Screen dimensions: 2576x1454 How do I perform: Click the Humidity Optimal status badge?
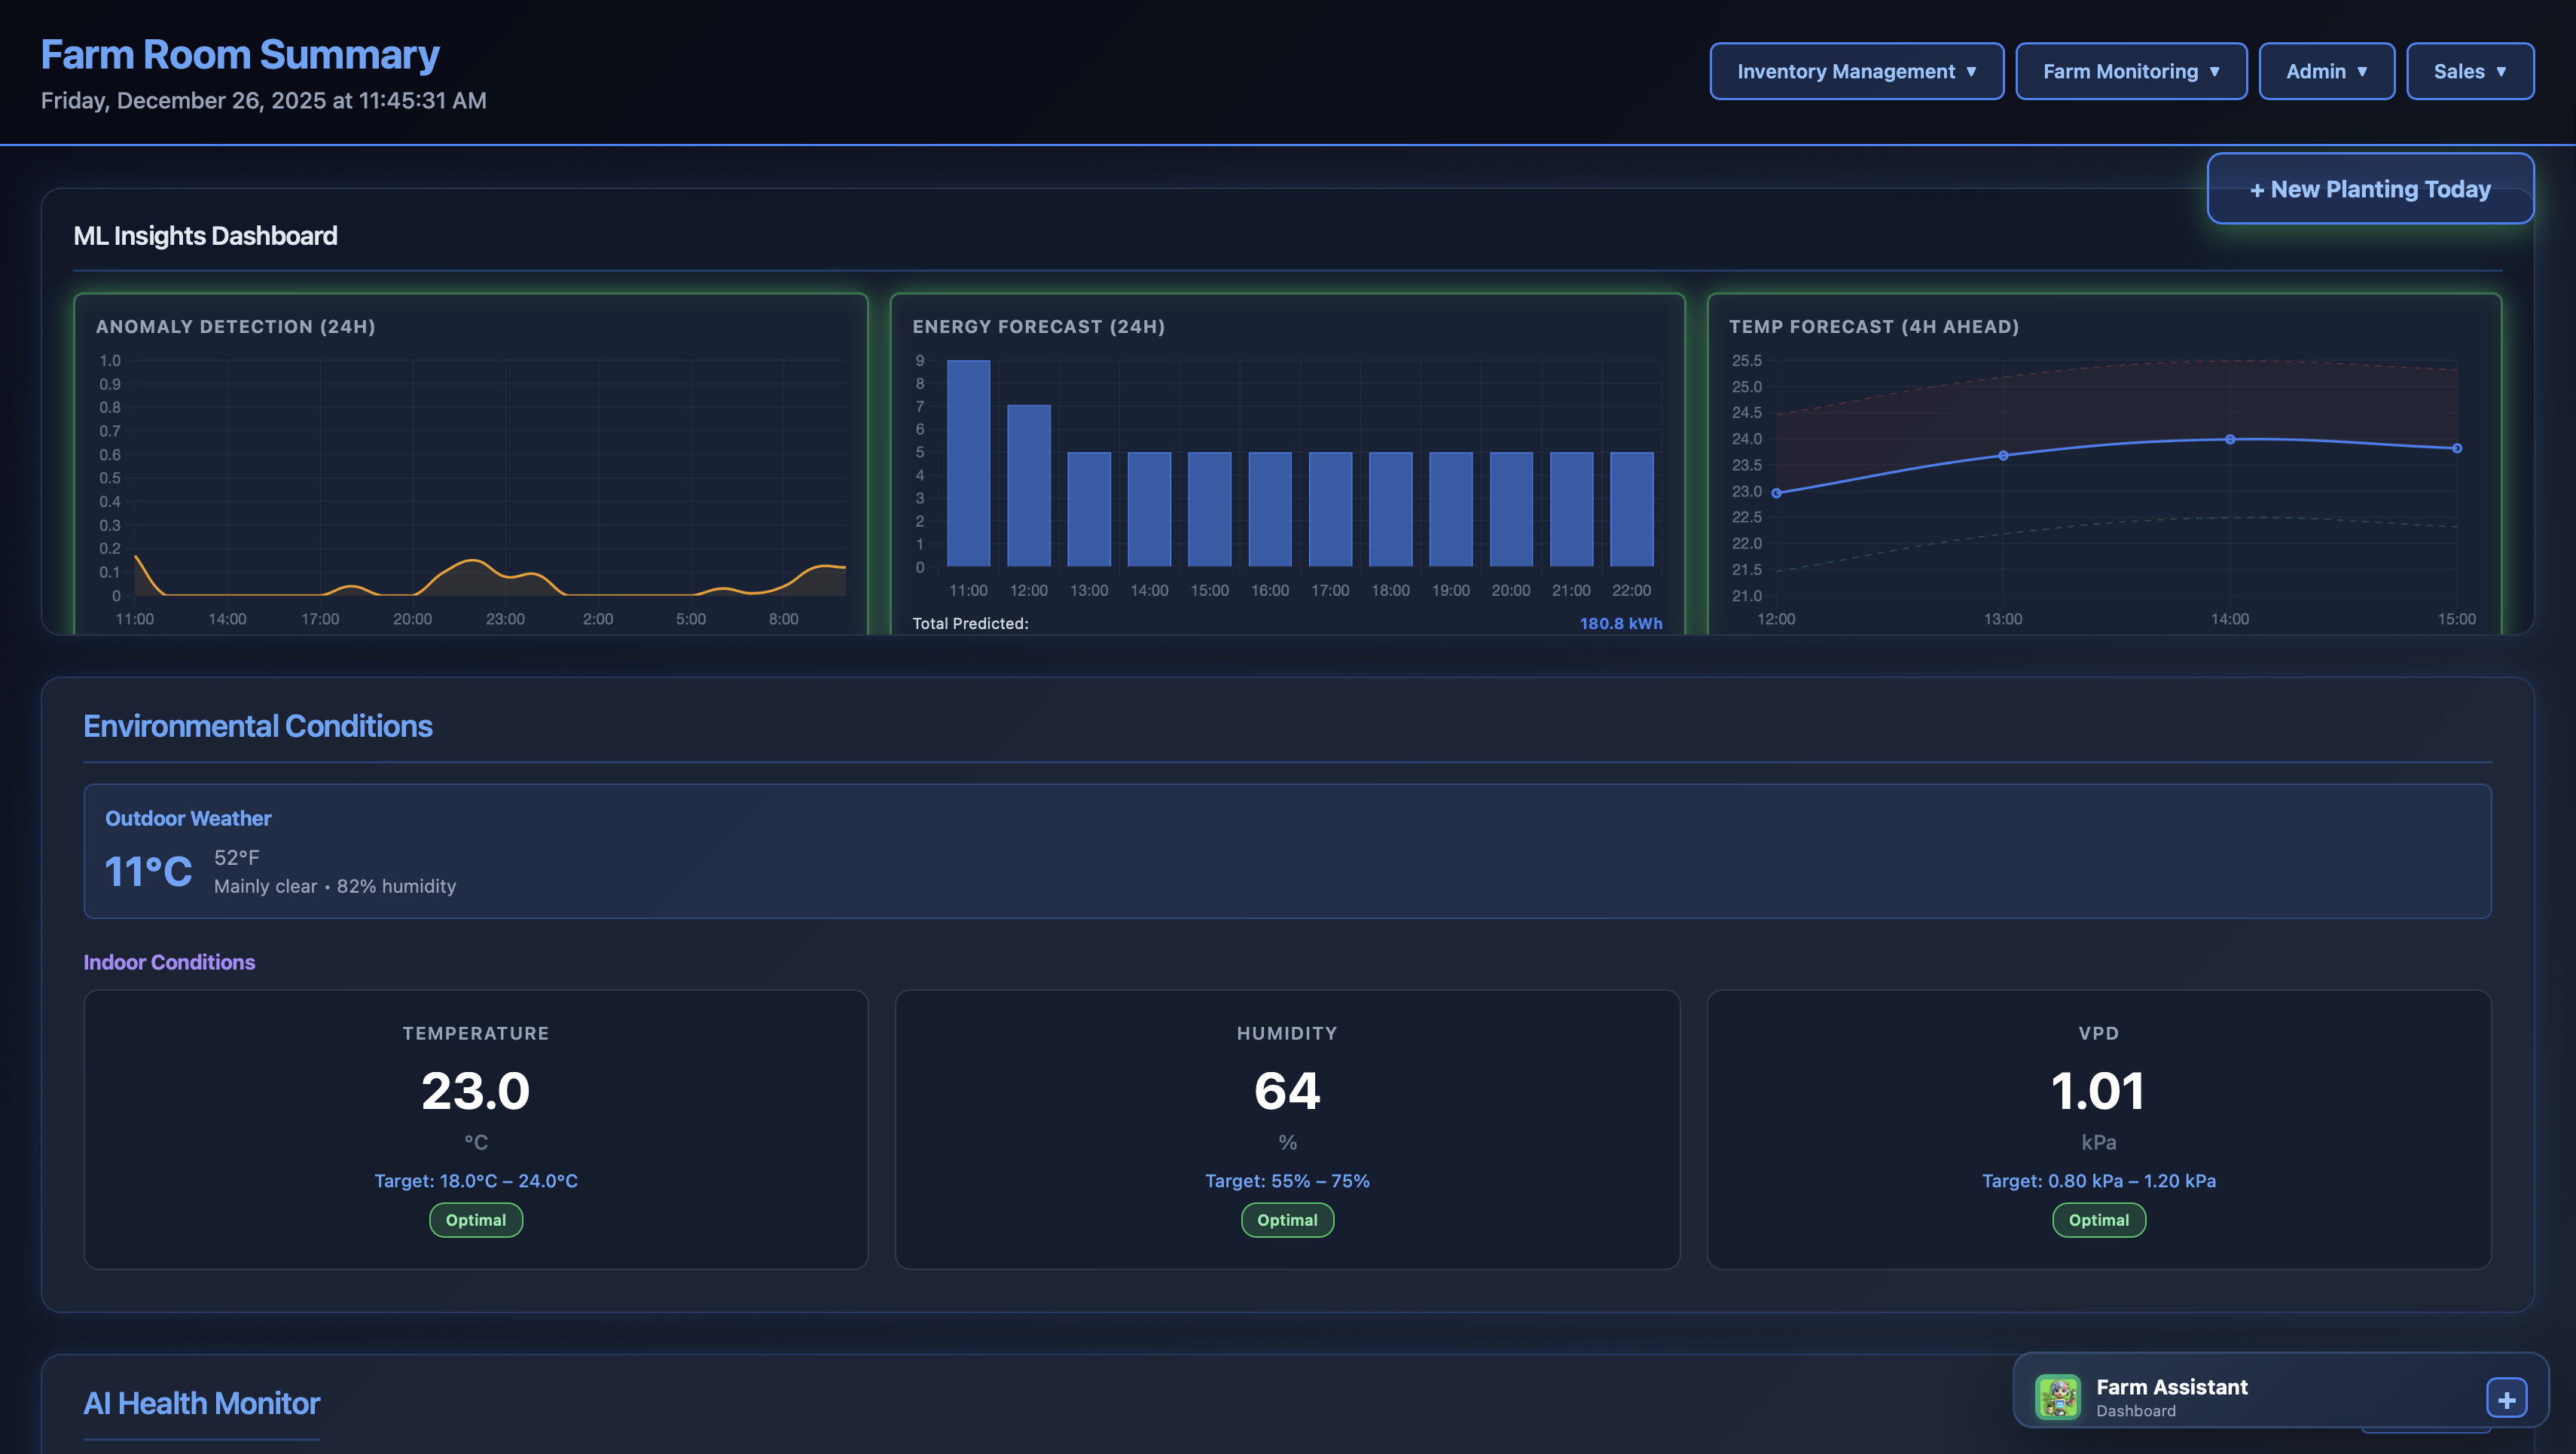1287,1219
